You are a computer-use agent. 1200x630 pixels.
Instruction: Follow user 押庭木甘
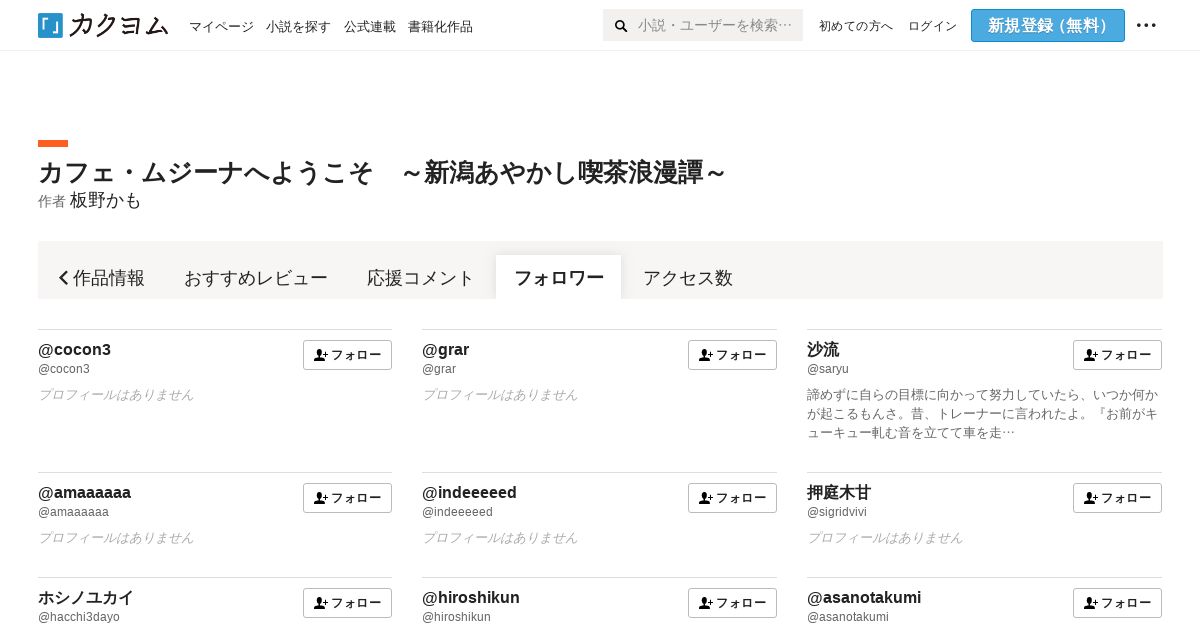(x=1117, y=498)
